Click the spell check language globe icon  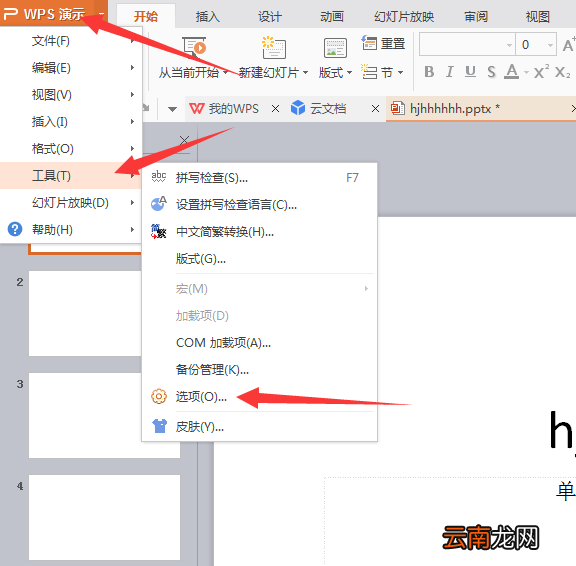click(159, 204)
